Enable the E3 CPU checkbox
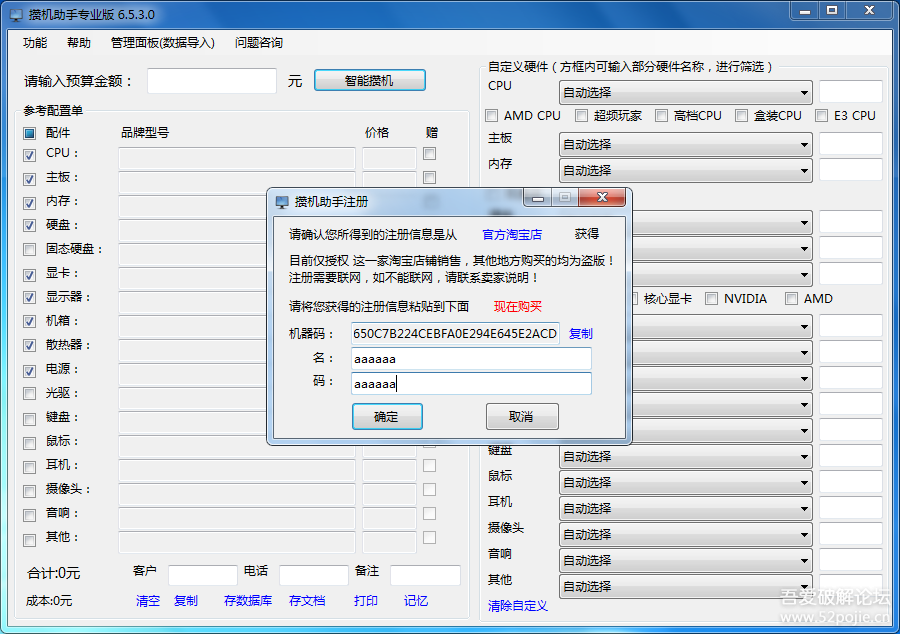 point(821,115)
